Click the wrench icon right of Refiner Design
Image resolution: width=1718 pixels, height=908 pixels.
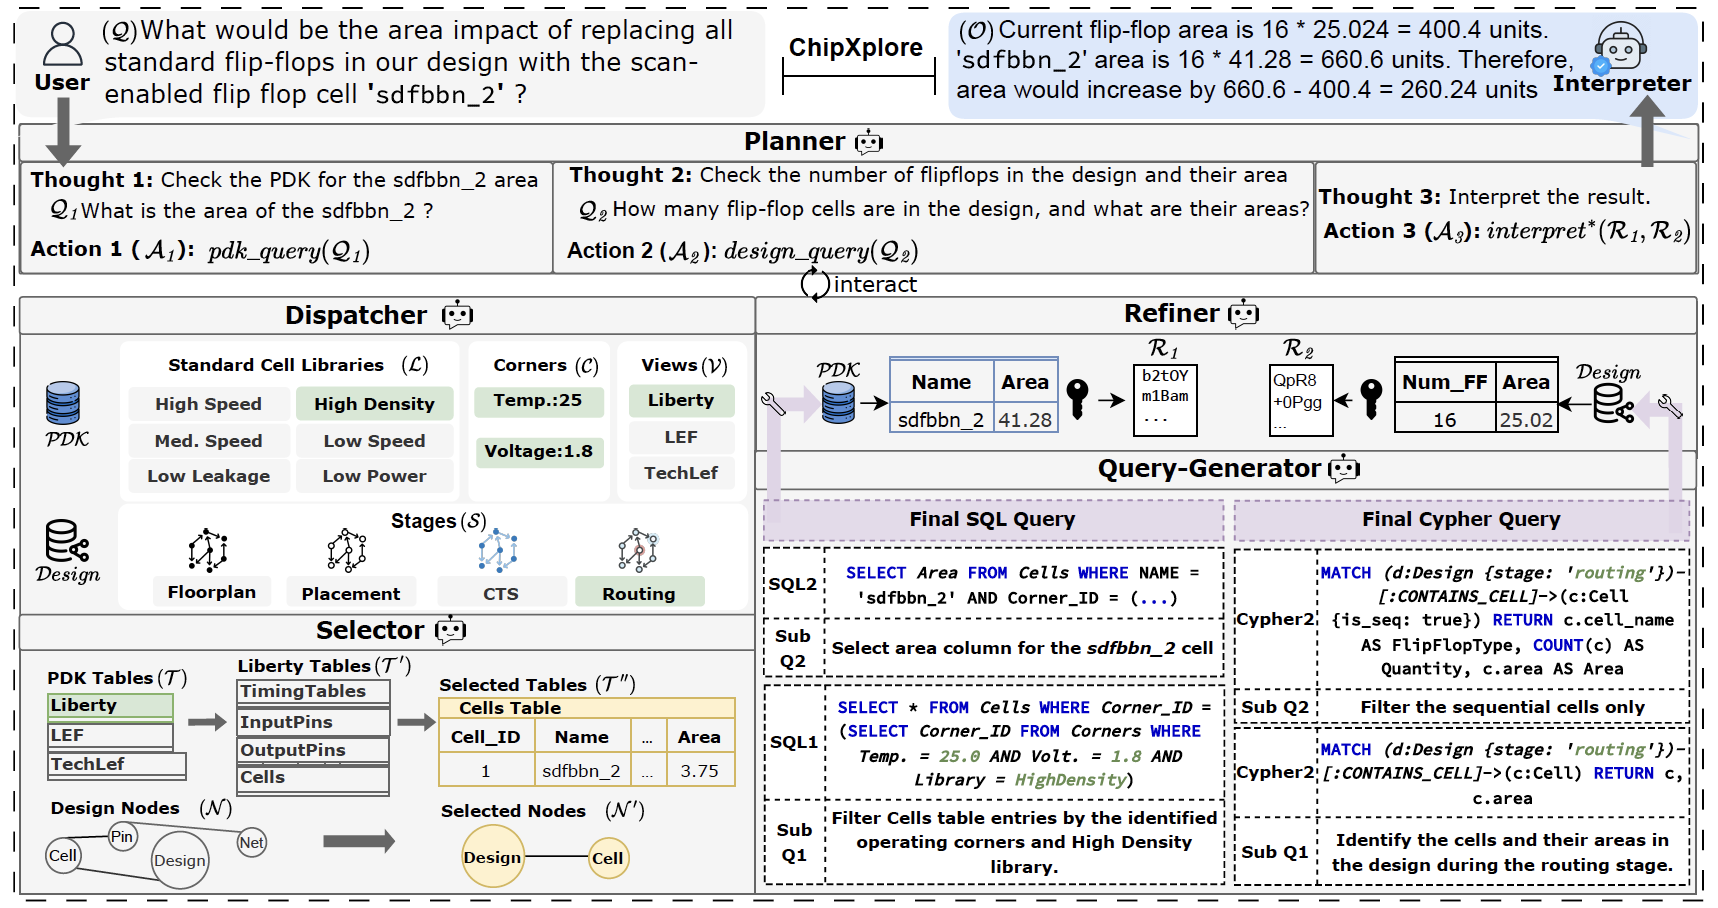pos(1670,406)
